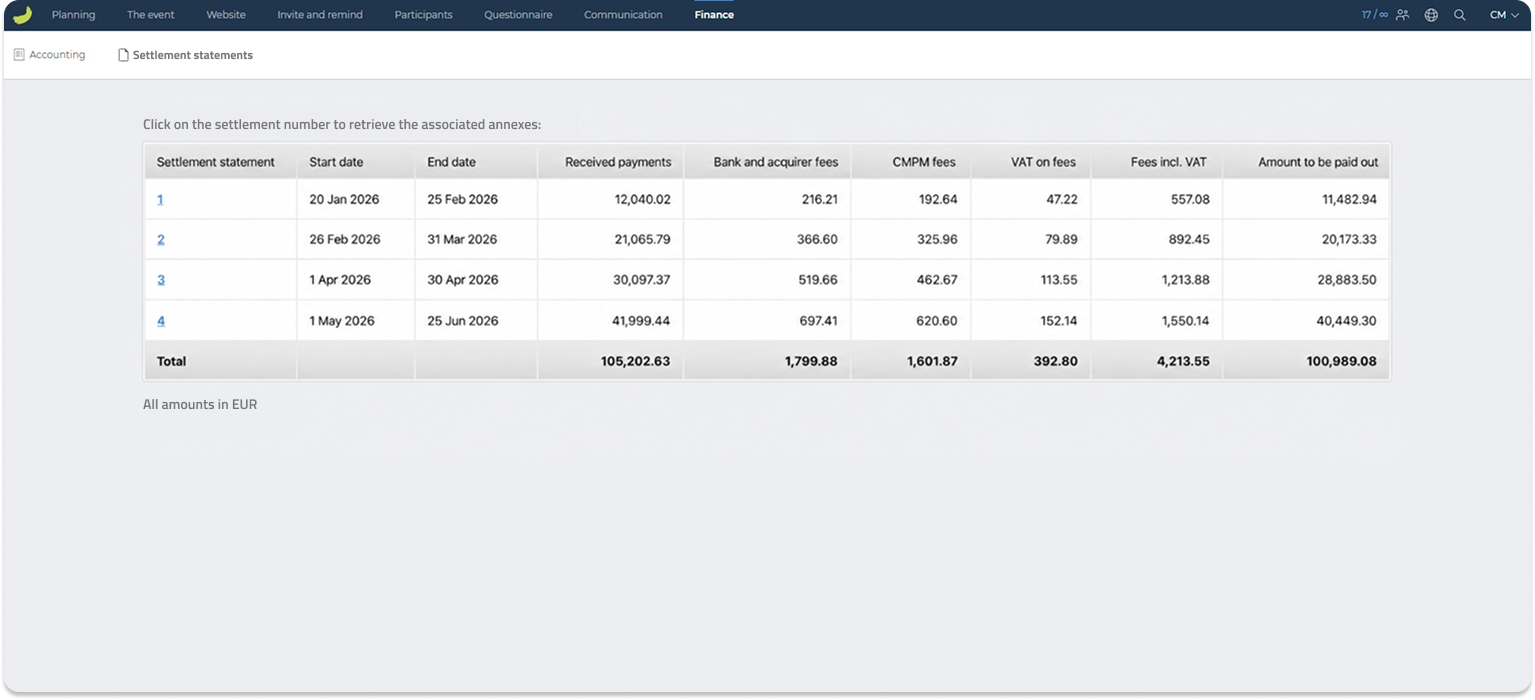Click bank fee value 216.21
1535x700 pixels.
(x=819, y=200)
